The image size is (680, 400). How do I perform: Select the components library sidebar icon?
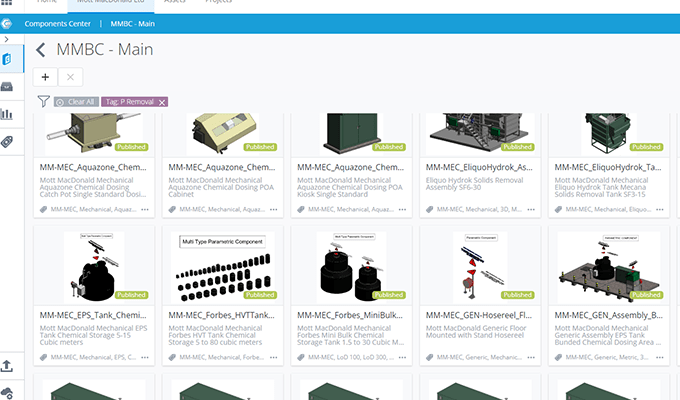(8, 60)
